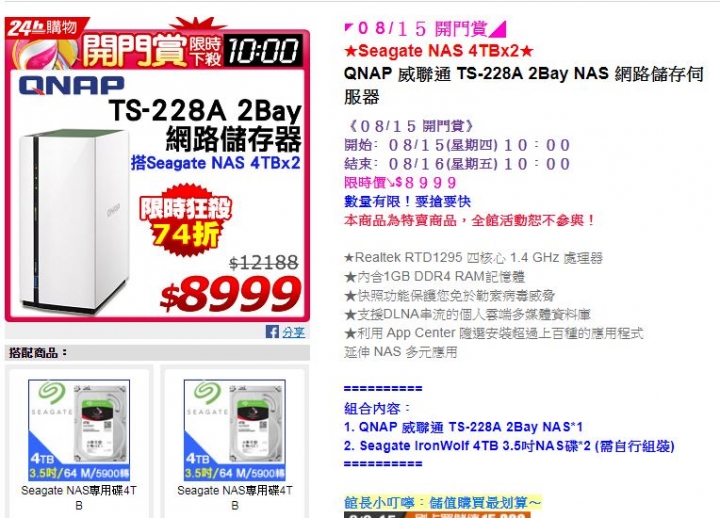
Task: Open second Seagate NAS專用碟4TB product caption
Action: click(x=235, y=498)
